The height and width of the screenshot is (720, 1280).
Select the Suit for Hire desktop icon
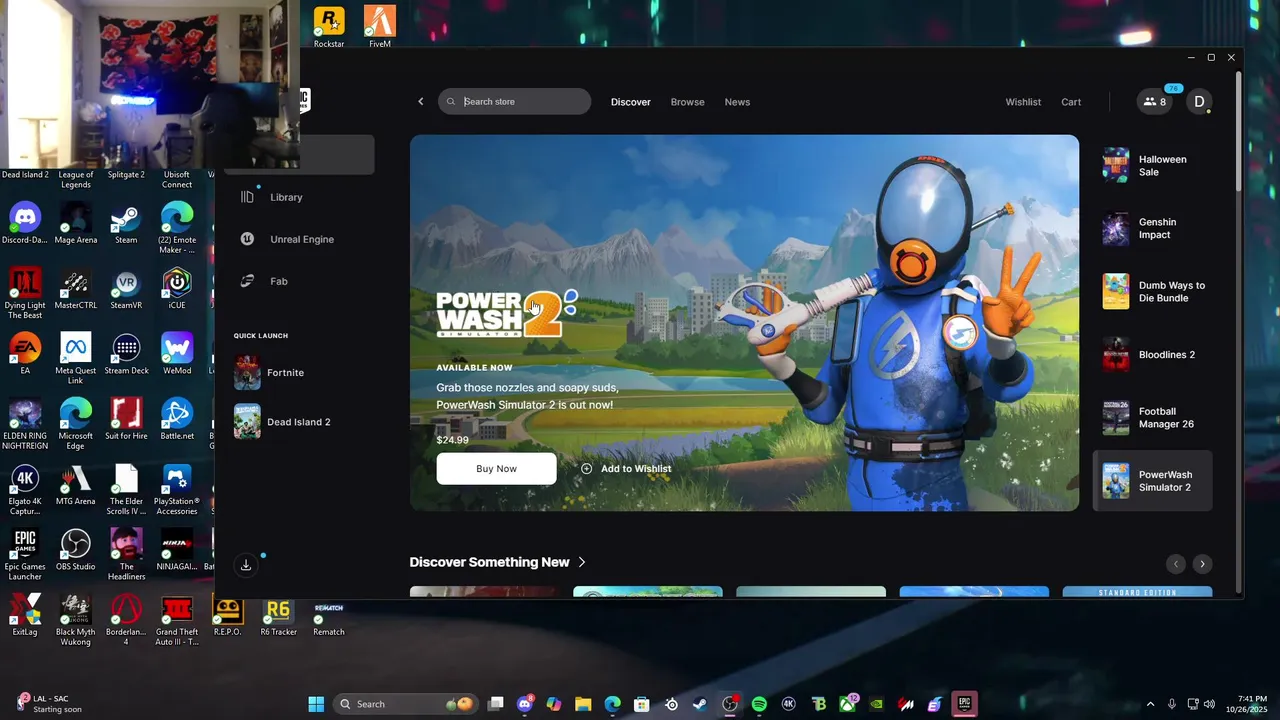[x=126, y=420]
